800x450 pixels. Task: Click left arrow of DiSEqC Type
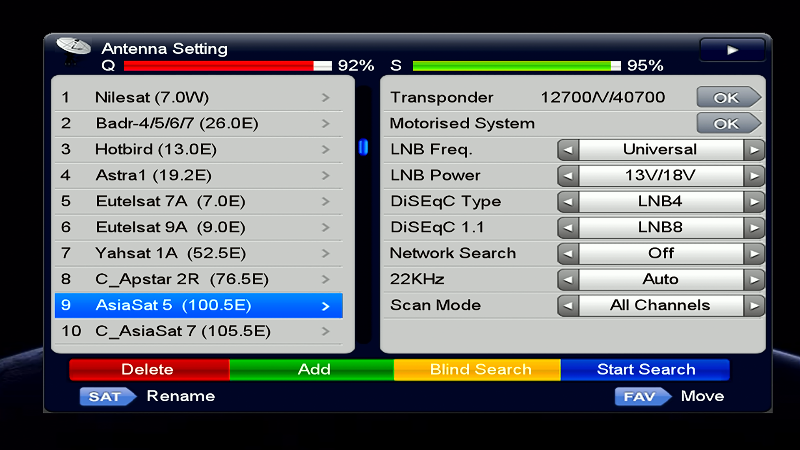[568, 202]
